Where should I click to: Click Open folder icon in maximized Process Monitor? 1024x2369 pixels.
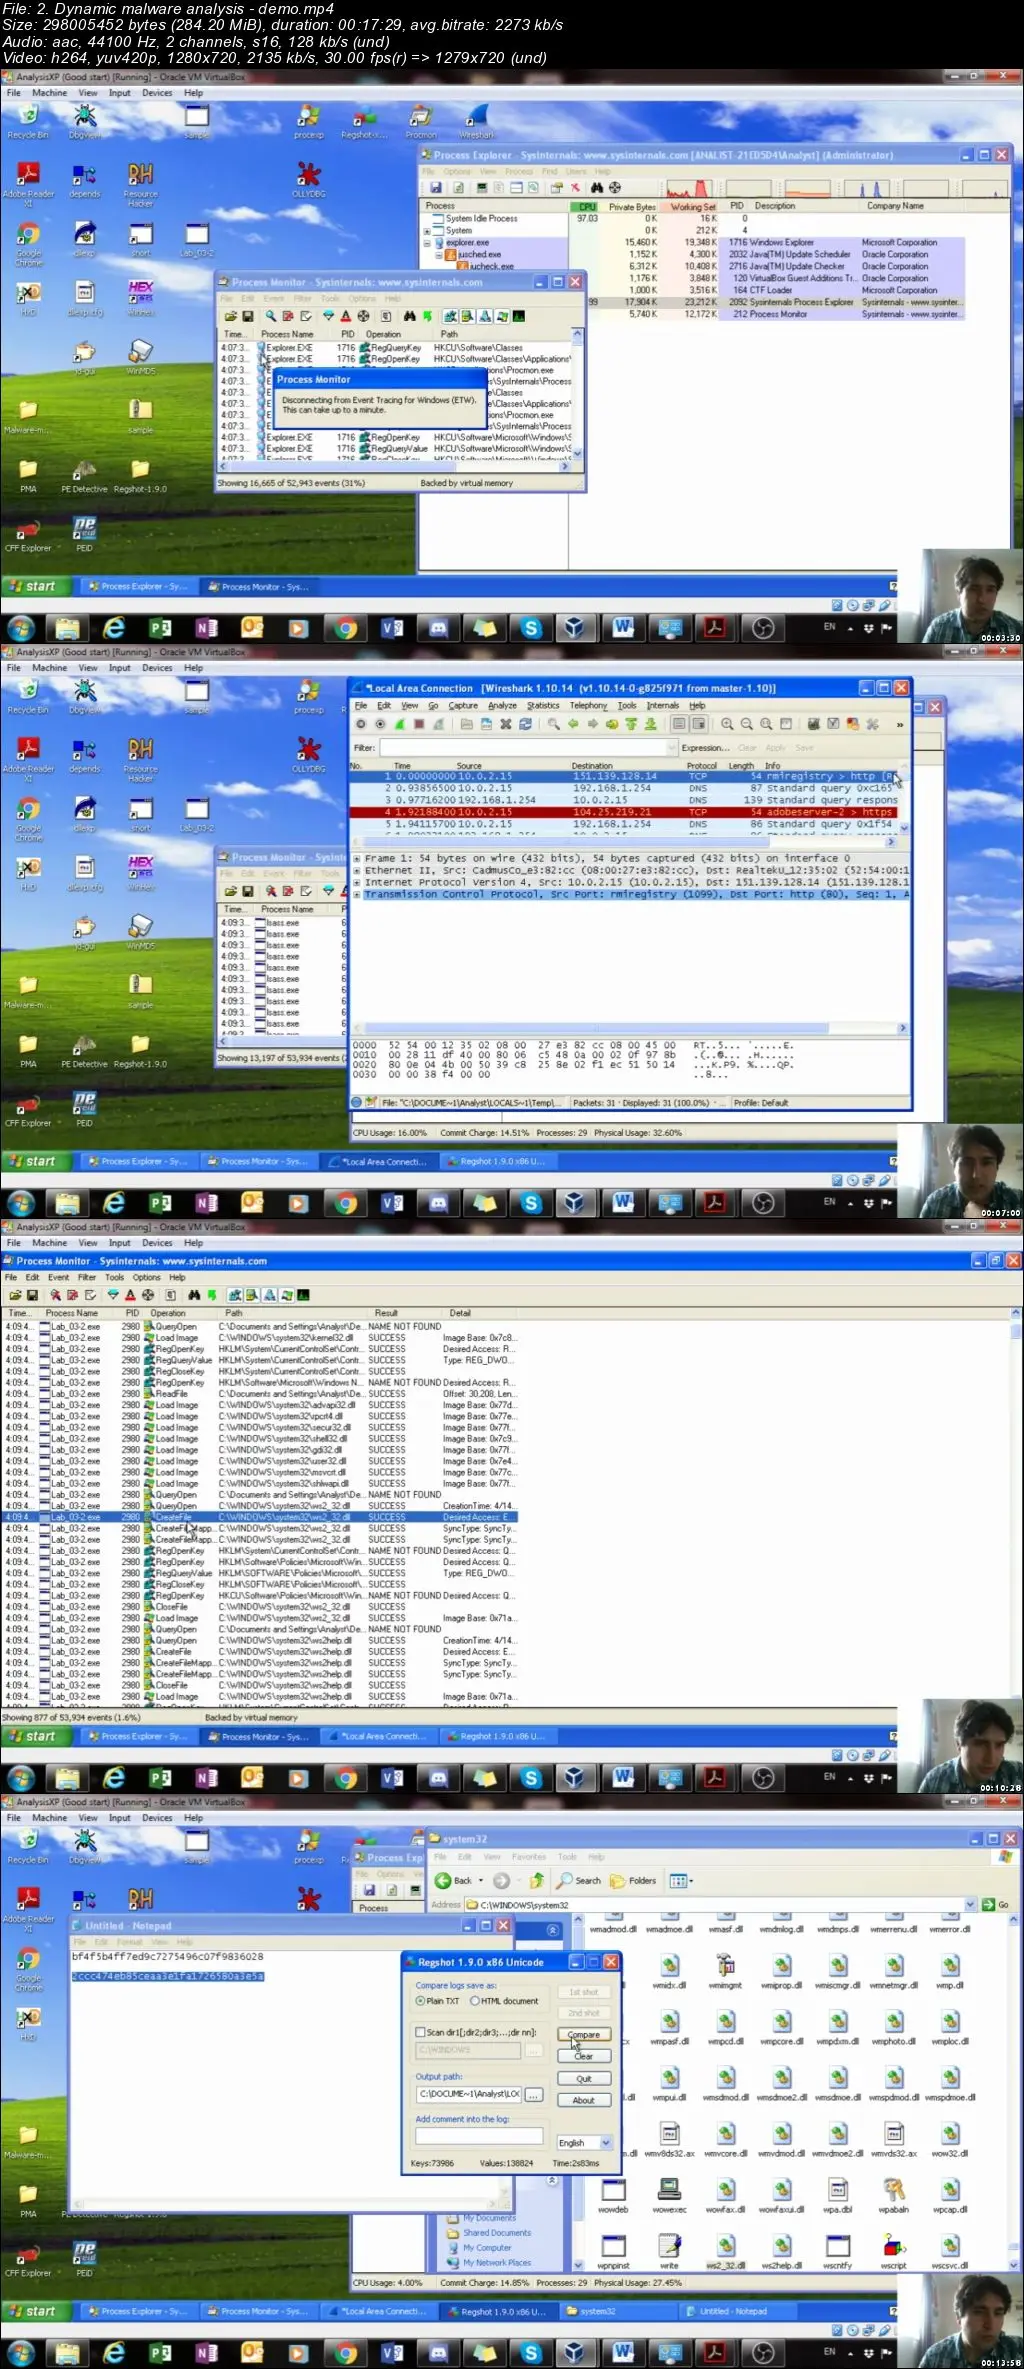tap(15, 1295)
